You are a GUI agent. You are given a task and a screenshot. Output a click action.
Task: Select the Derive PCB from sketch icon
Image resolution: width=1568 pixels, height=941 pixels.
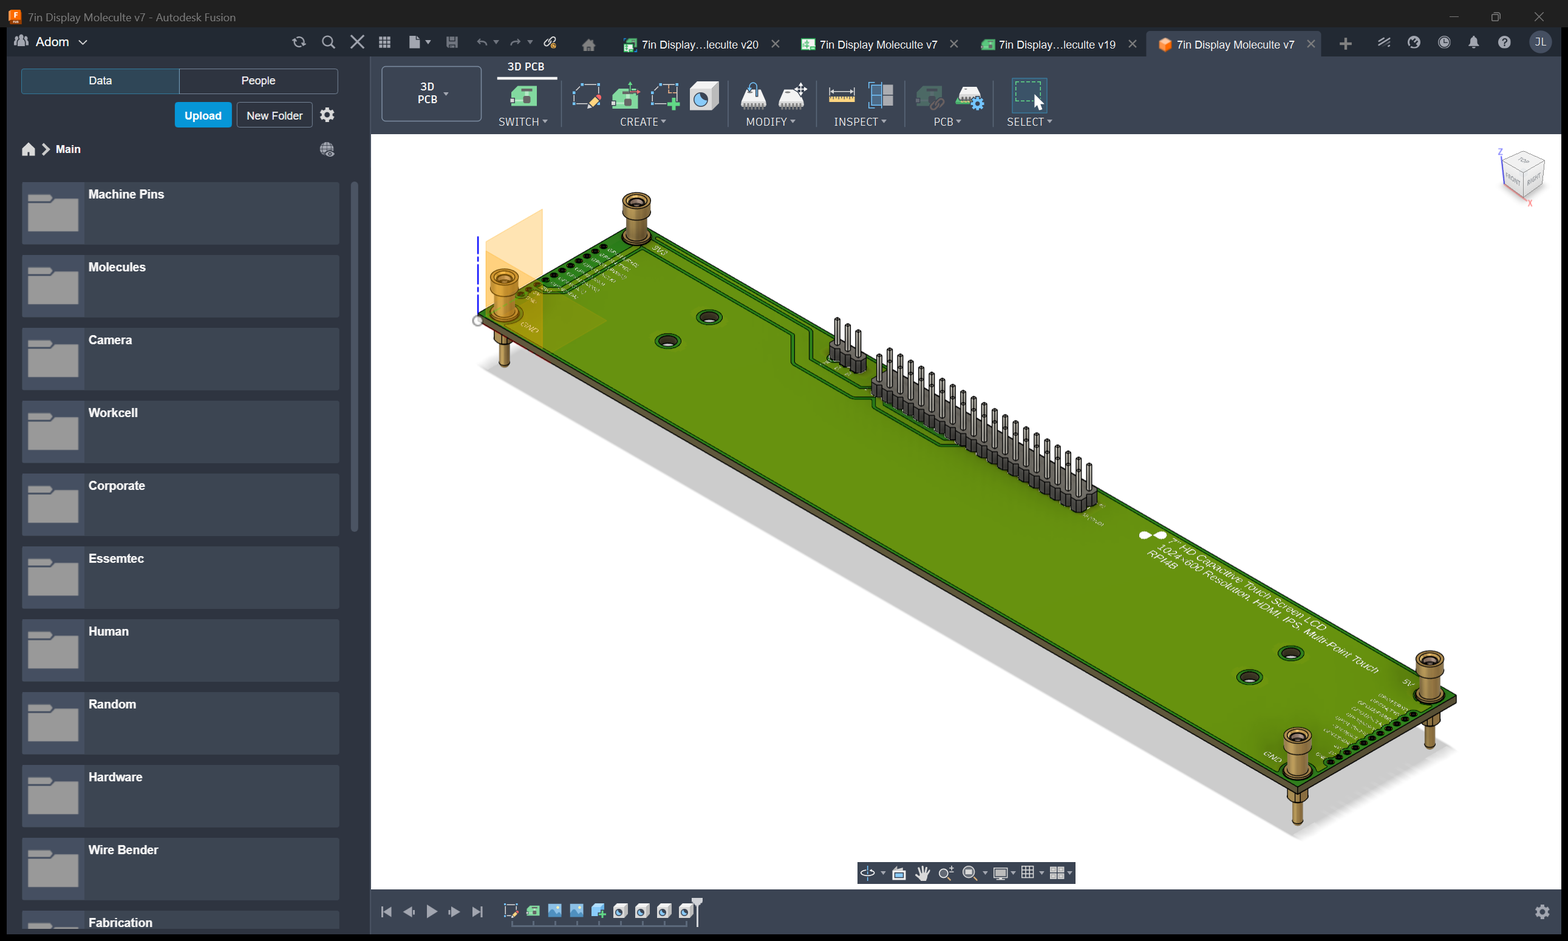pos(665,96)
